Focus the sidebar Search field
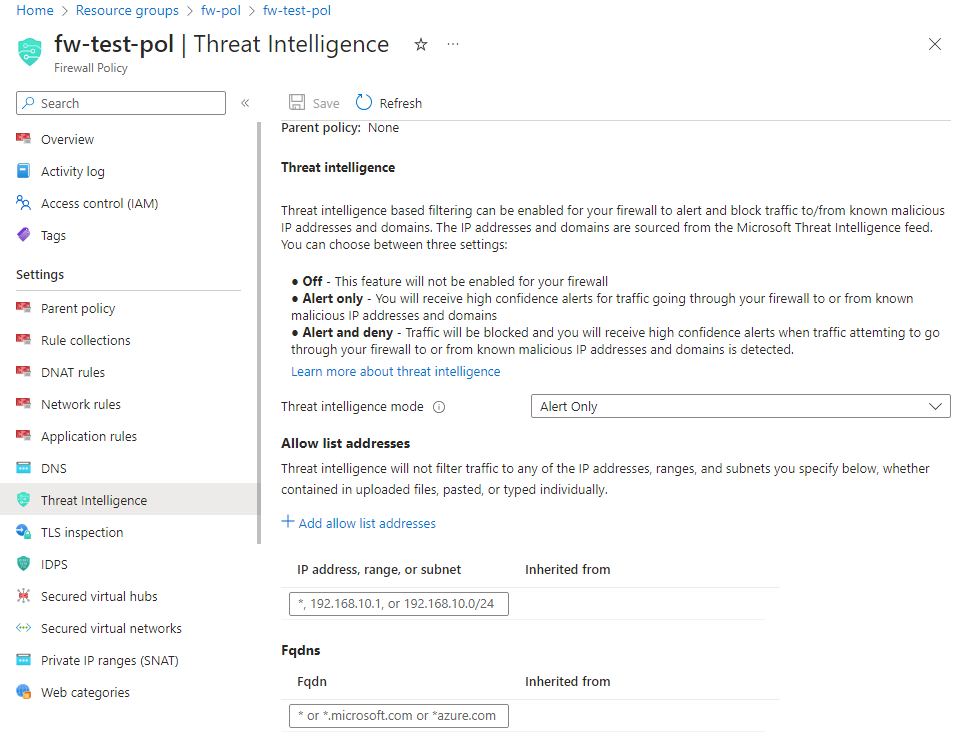Screen dimensions: 969x744 pos(121,103)
